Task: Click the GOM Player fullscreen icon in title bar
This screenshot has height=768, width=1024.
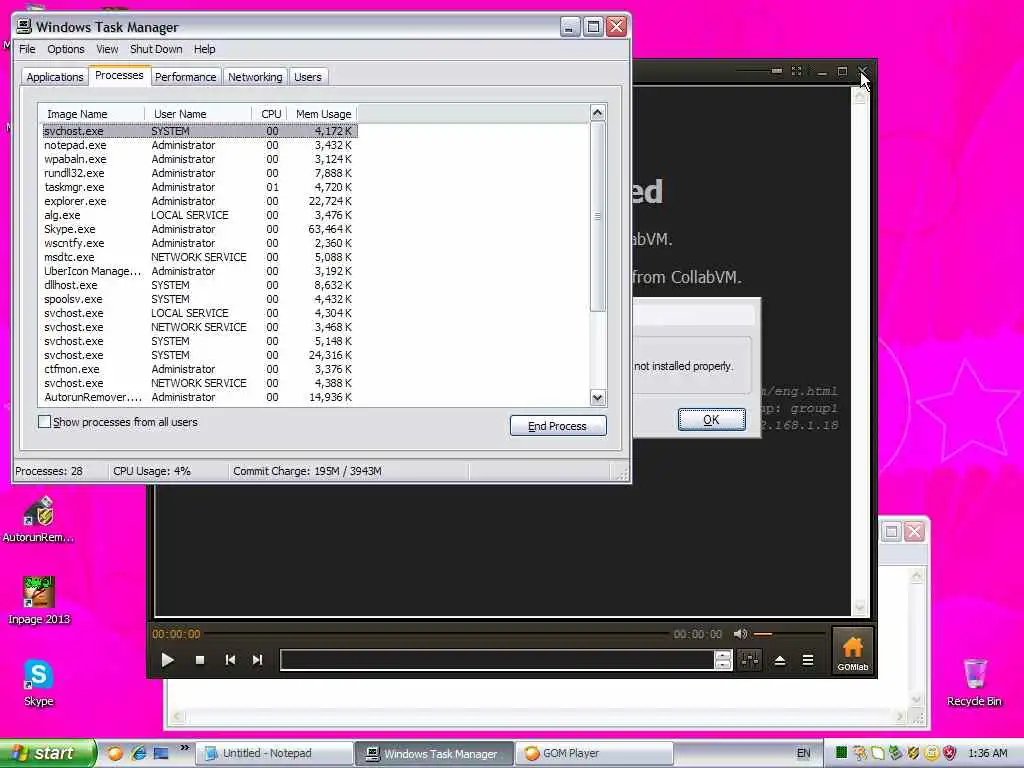Action: pyautogui.click(x=797, y=71)
